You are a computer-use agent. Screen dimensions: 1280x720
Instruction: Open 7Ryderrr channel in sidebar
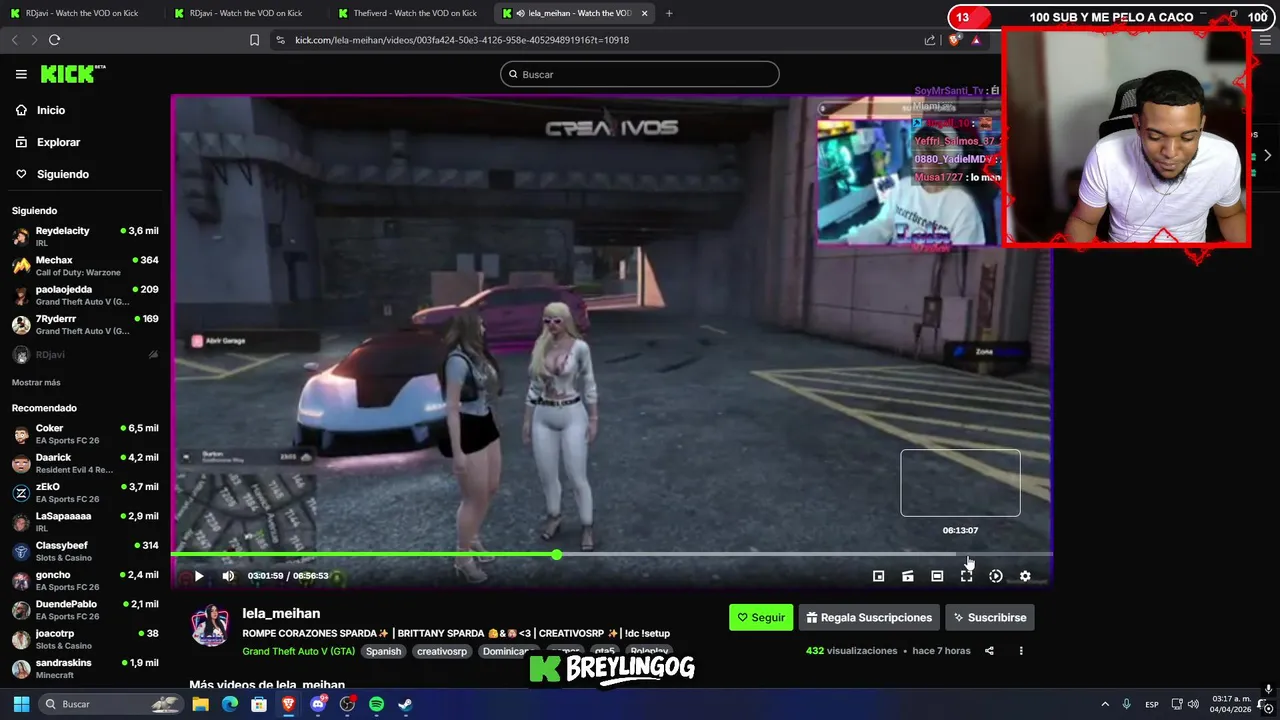pyautogui.click(x=85, y=324)
